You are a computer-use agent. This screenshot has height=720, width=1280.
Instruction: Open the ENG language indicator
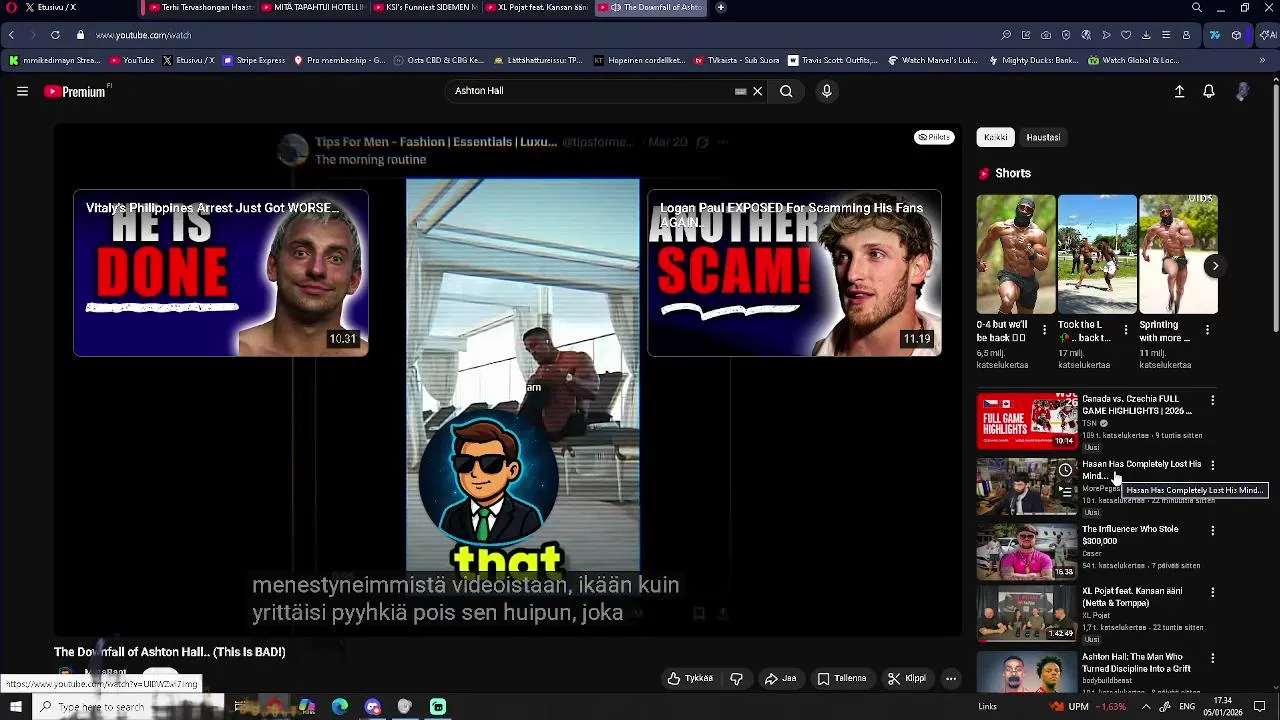pyautogui.click(x=1189, y=707)
